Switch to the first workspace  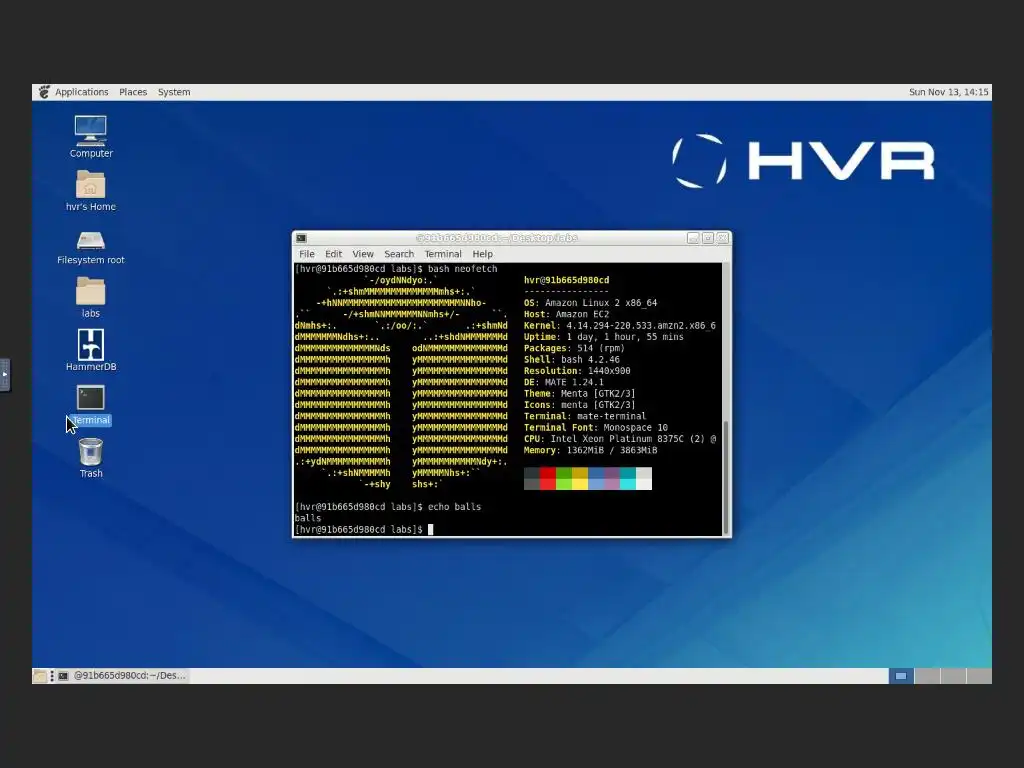[901, 676]
